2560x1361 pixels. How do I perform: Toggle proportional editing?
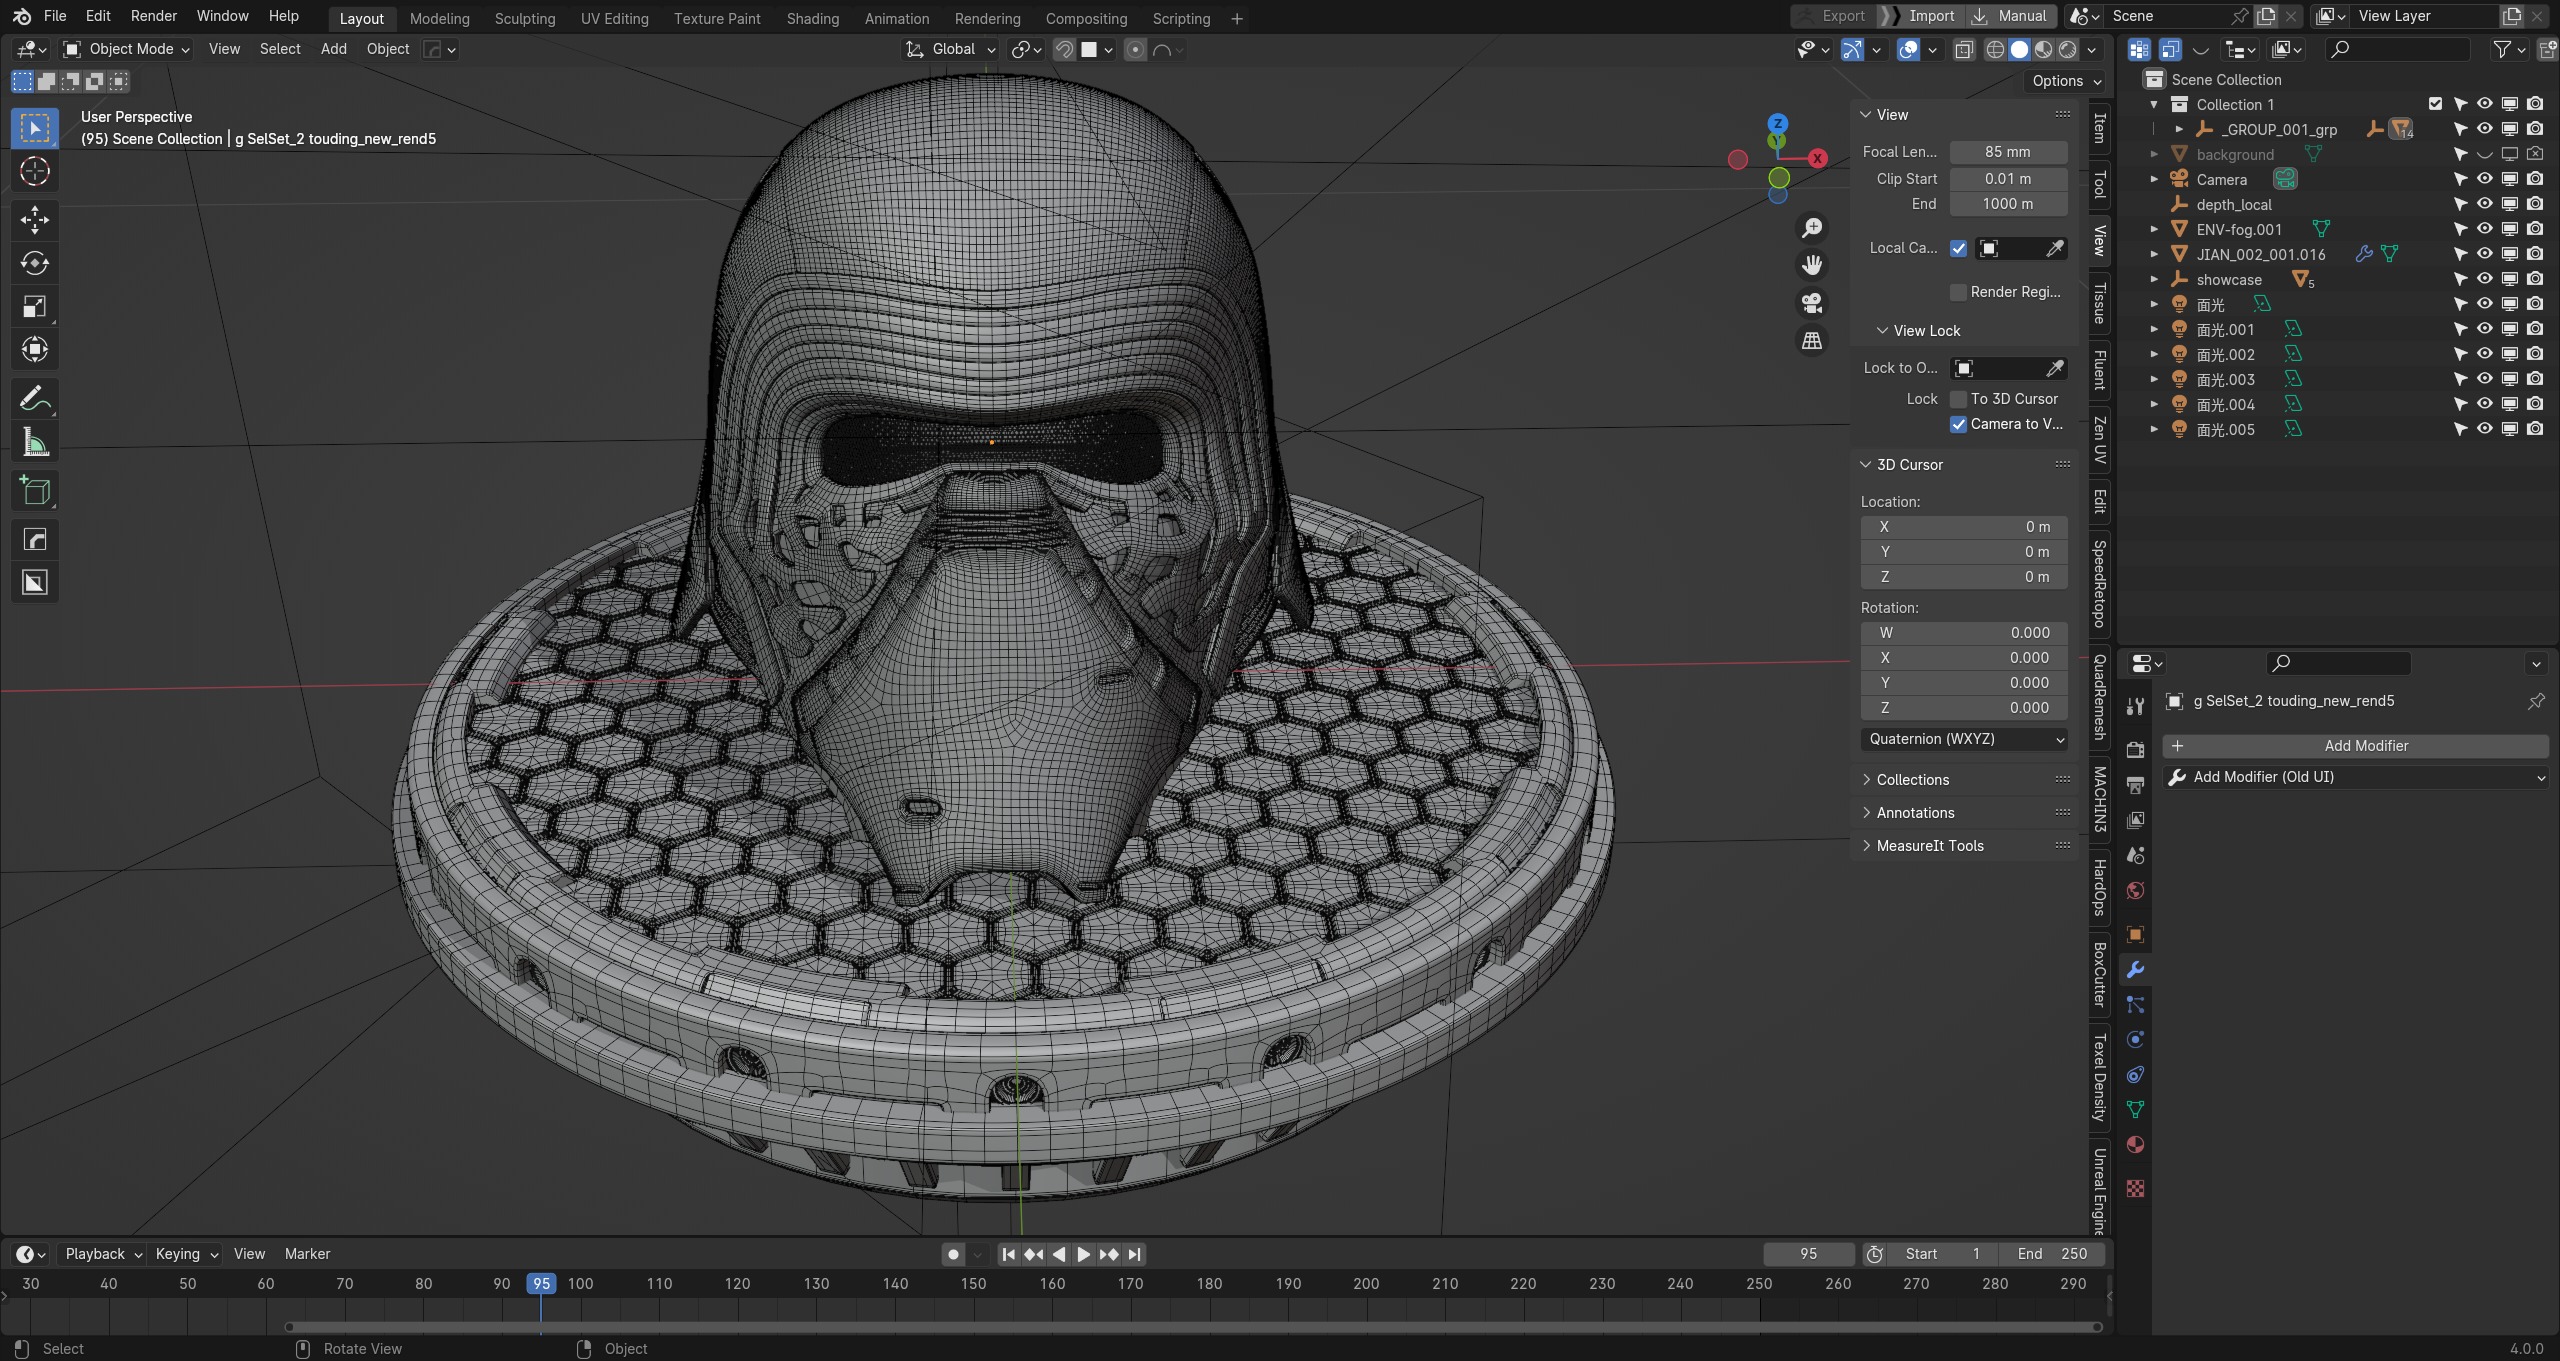1135,49
